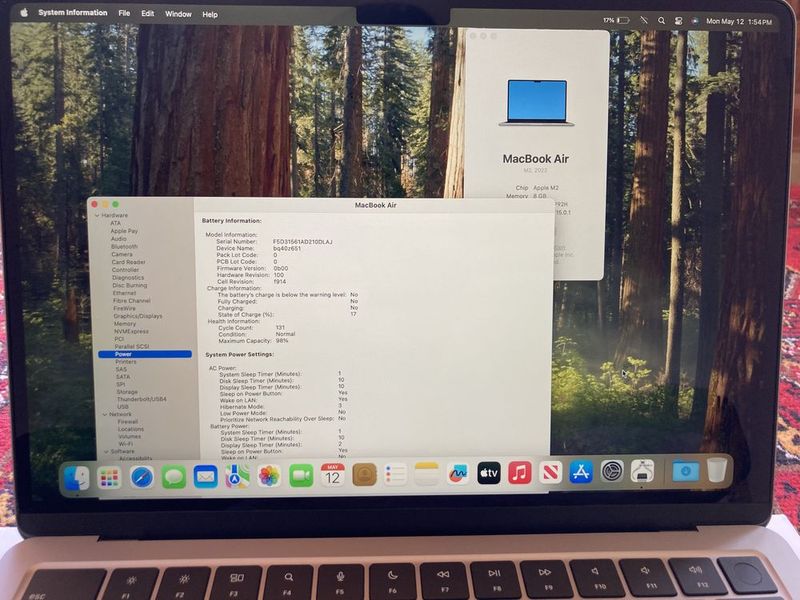
Task: Open Launchpad in the Dock
Action: coord(109,478)
